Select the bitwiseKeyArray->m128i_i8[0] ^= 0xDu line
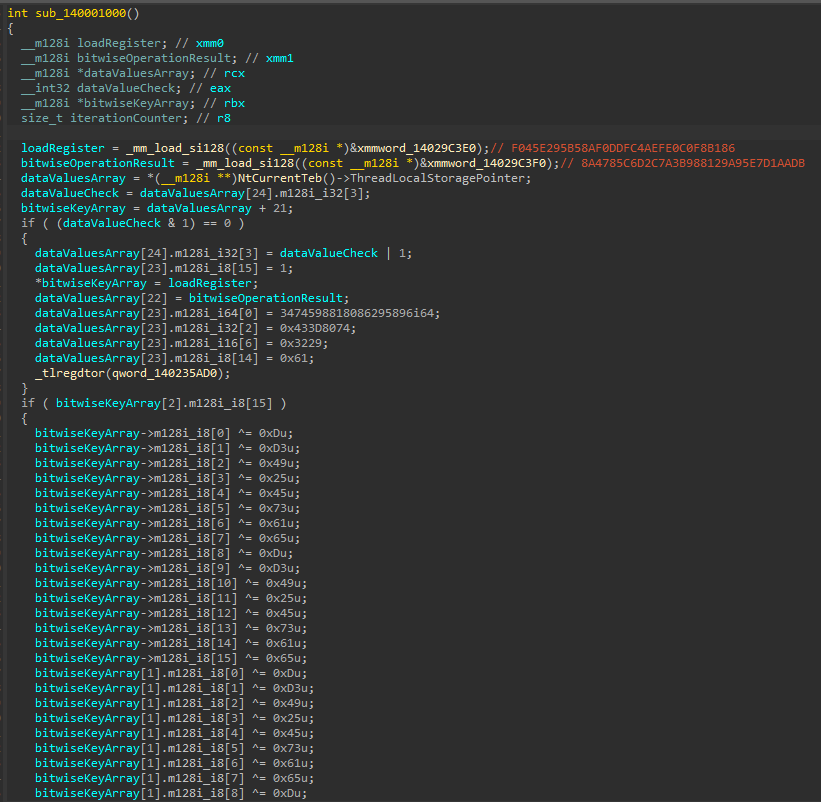821x802 pixels. click(x=164, y=433)
